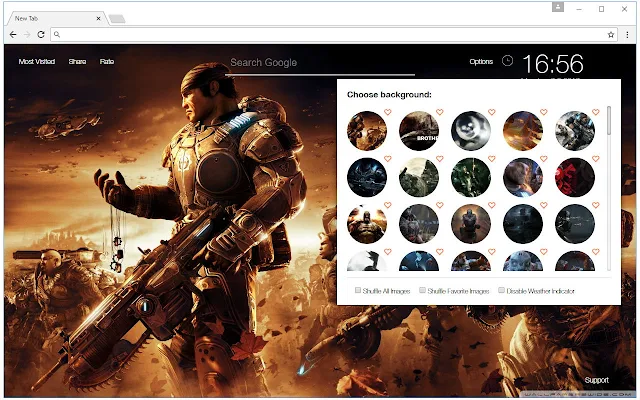Open the Most Visited menu
This screenshot has height=400, width=640.
[37, 62]
